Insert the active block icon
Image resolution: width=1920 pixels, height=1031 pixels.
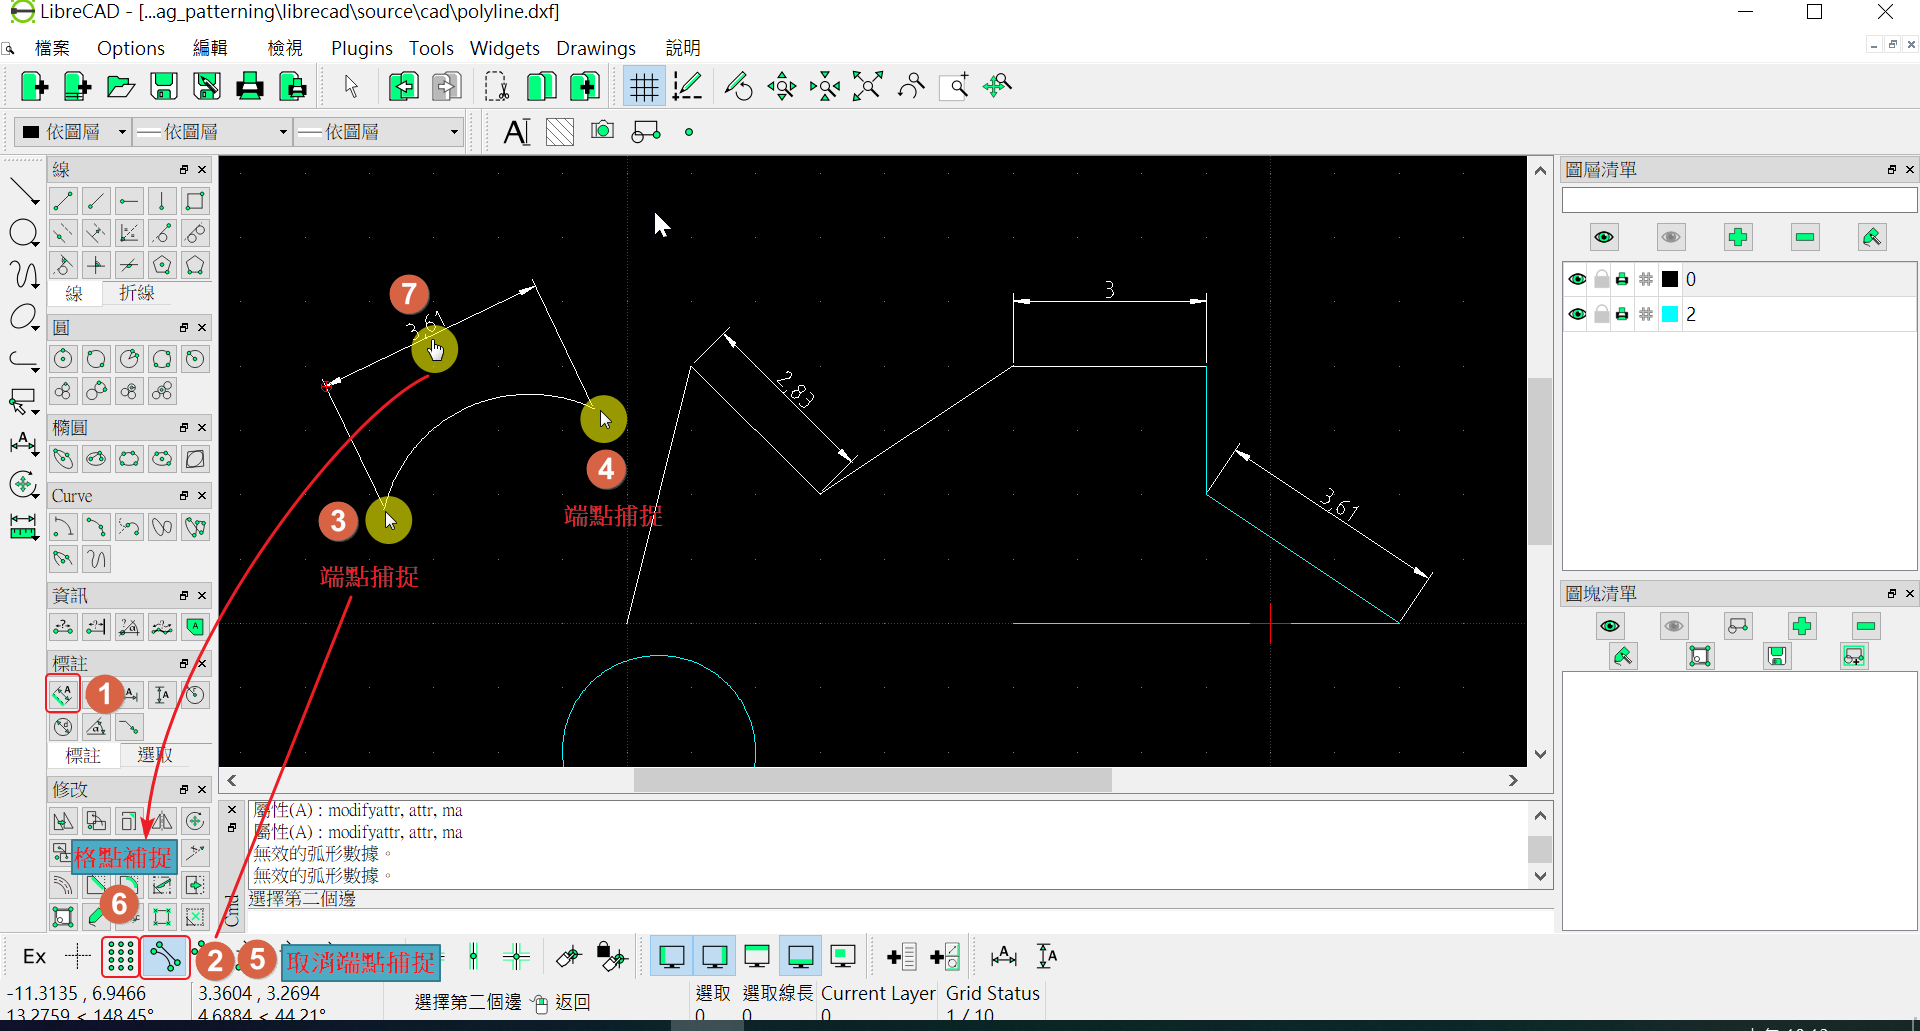coord(1854,656)
